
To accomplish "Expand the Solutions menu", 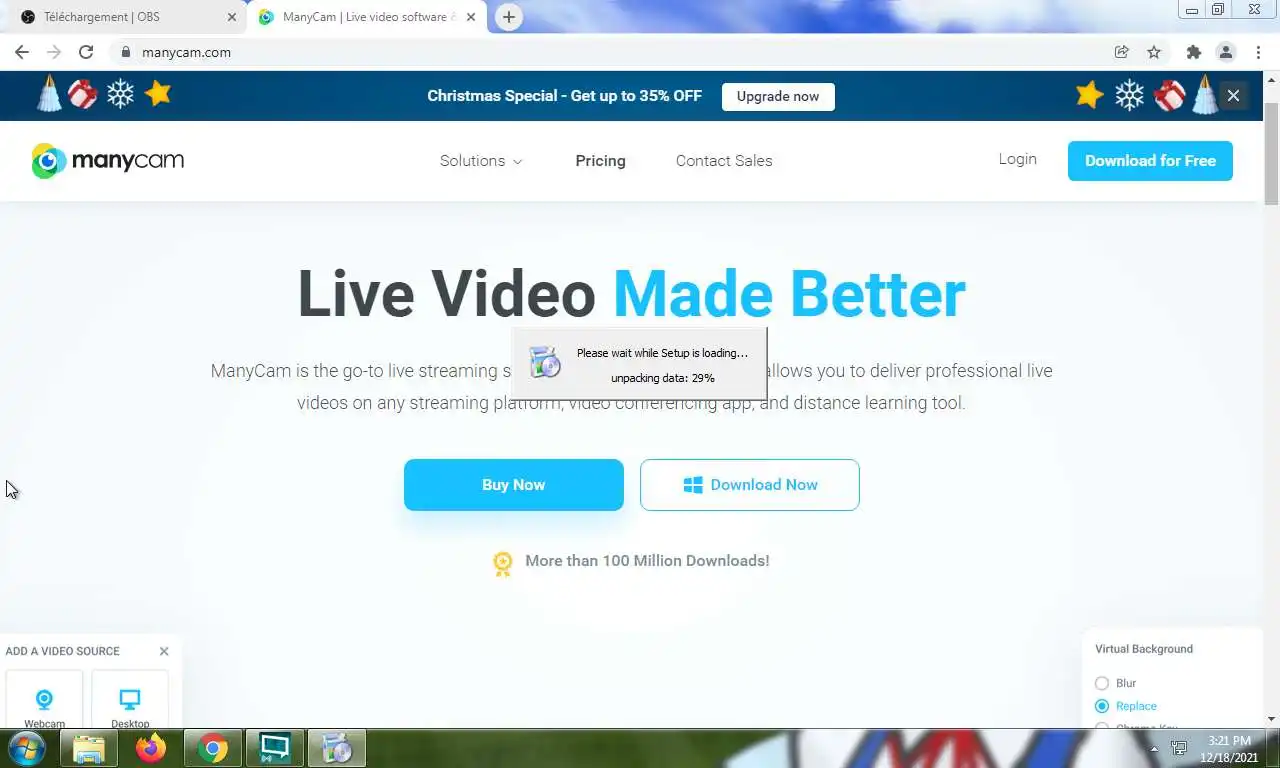I will [x=481, y=161].
